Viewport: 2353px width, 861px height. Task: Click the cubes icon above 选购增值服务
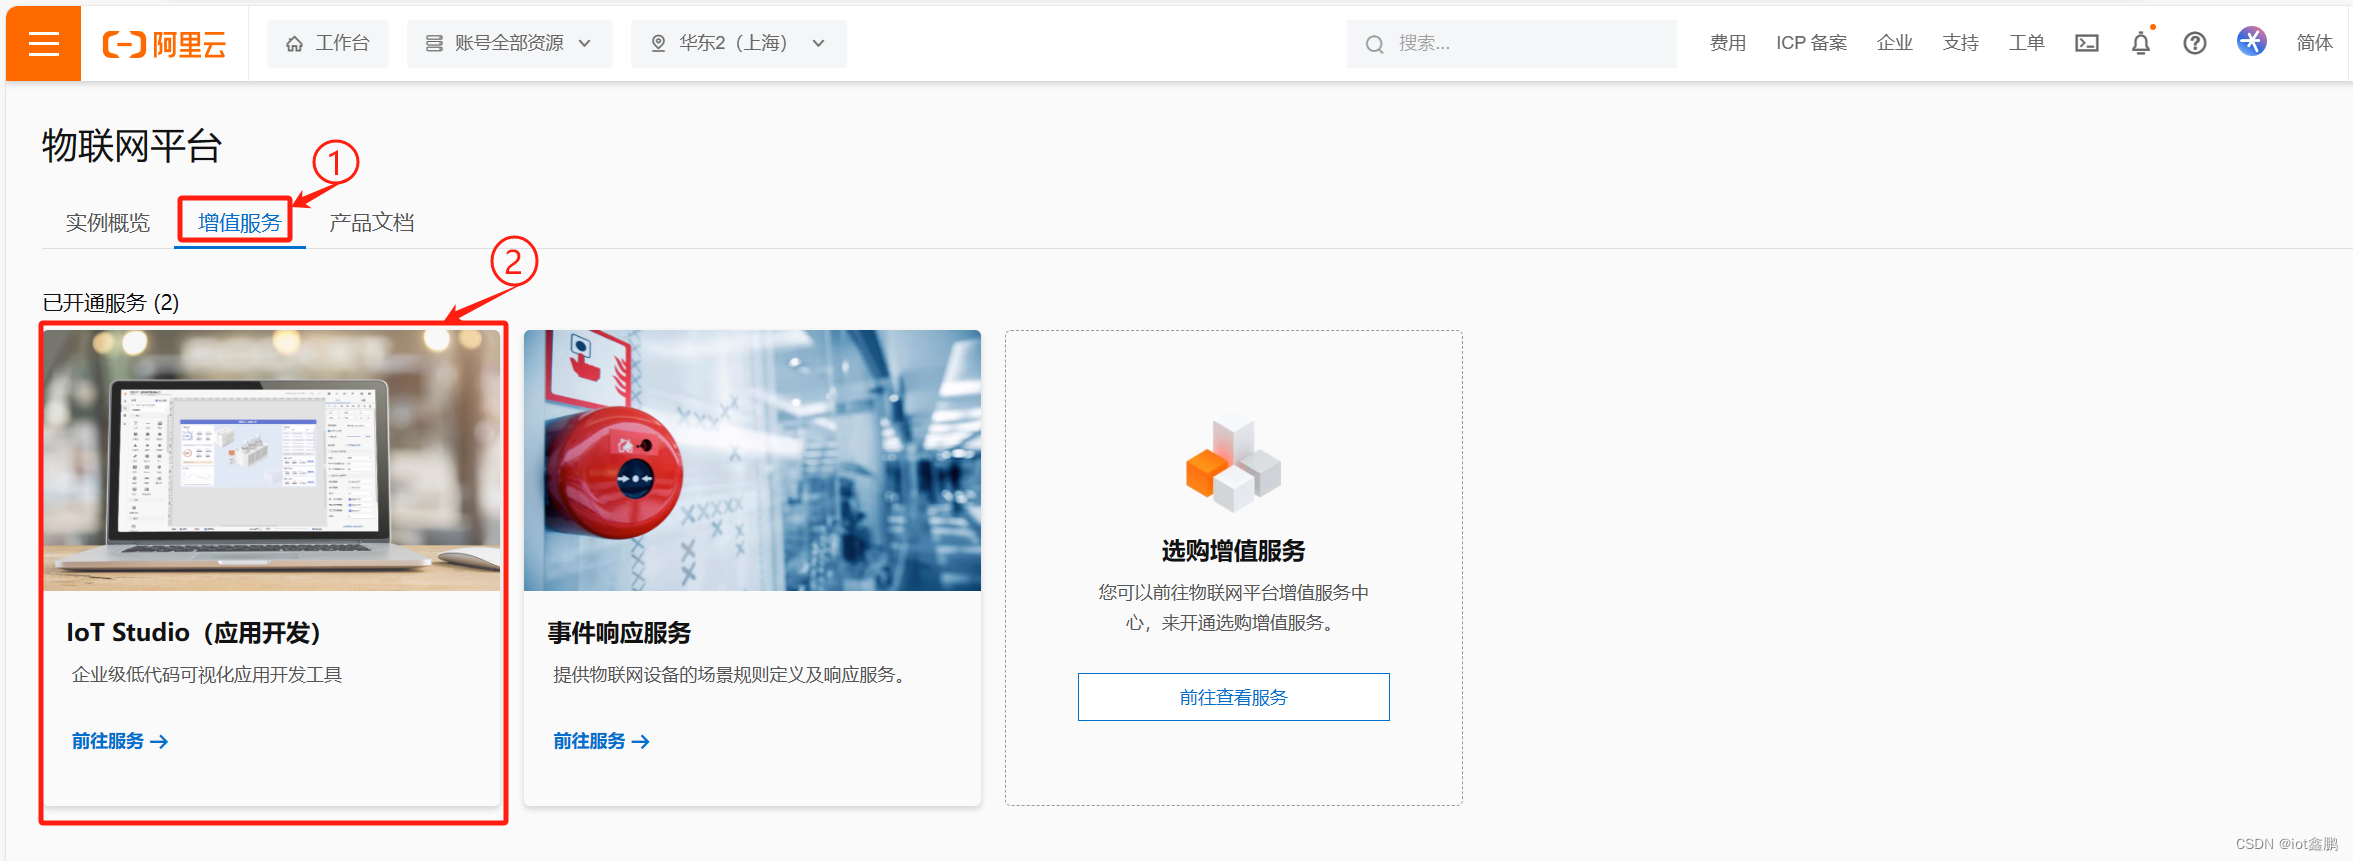coord(1233,461)
